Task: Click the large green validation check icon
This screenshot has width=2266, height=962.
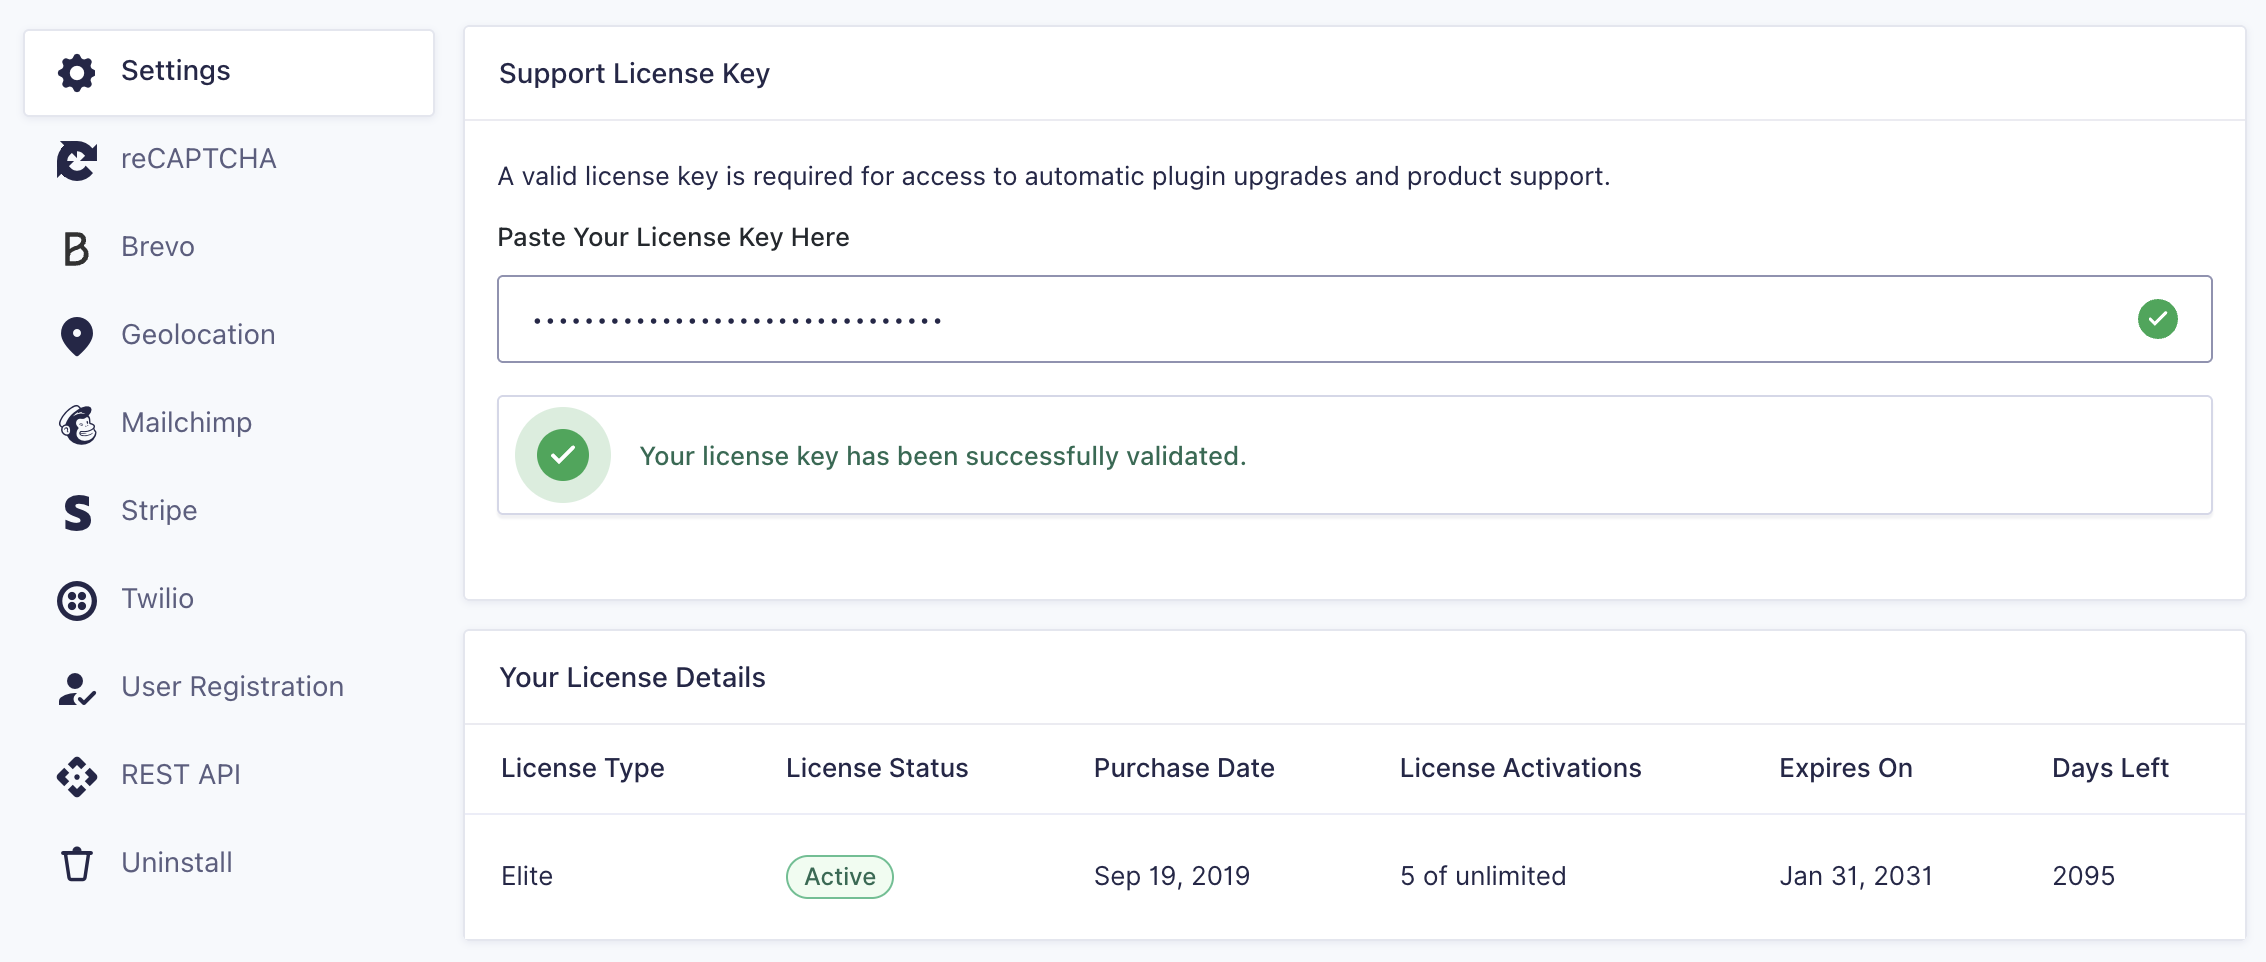Action: 563,455
